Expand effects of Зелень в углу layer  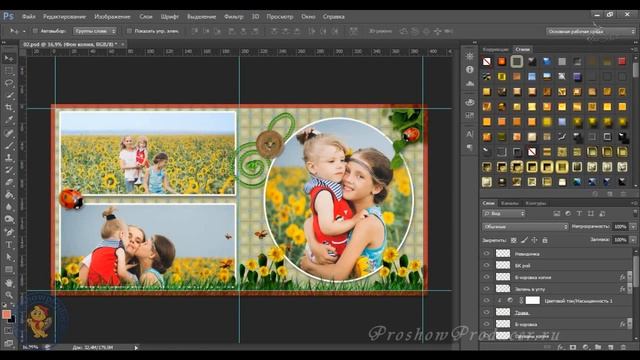pos(629,289)
